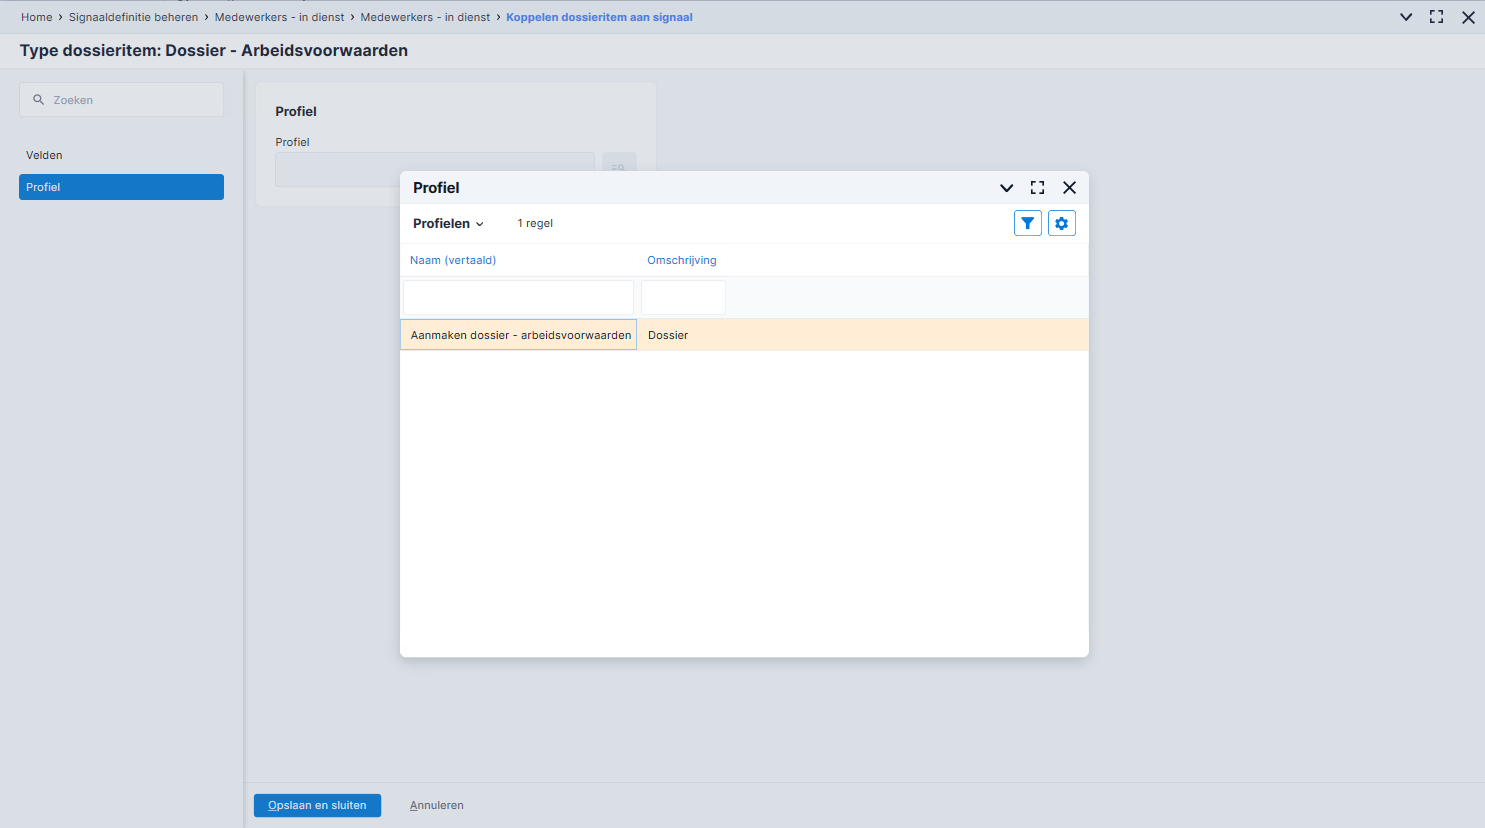Select Profiel in the left sidebar
This screenshot has width=1485, height=828.
point(121,187)
